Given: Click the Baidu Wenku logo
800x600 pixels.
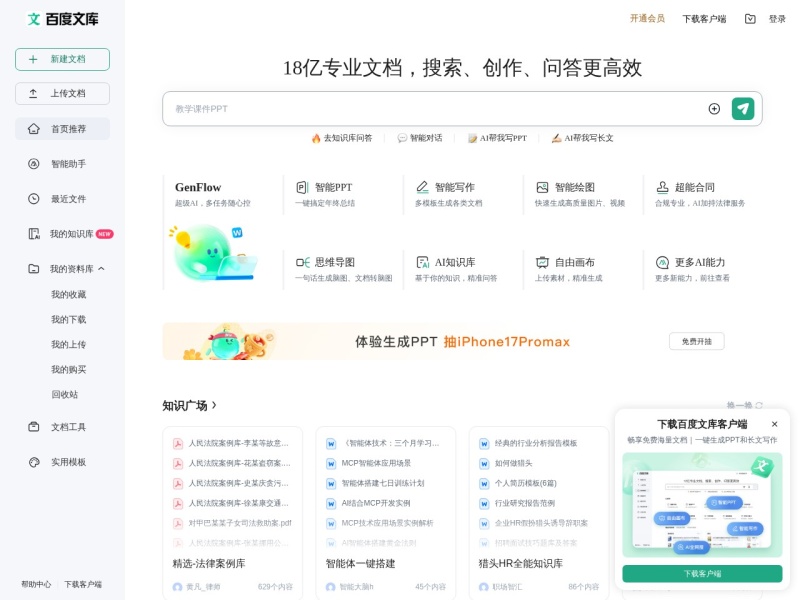Looking at the screenshot, I should point(62,19).
